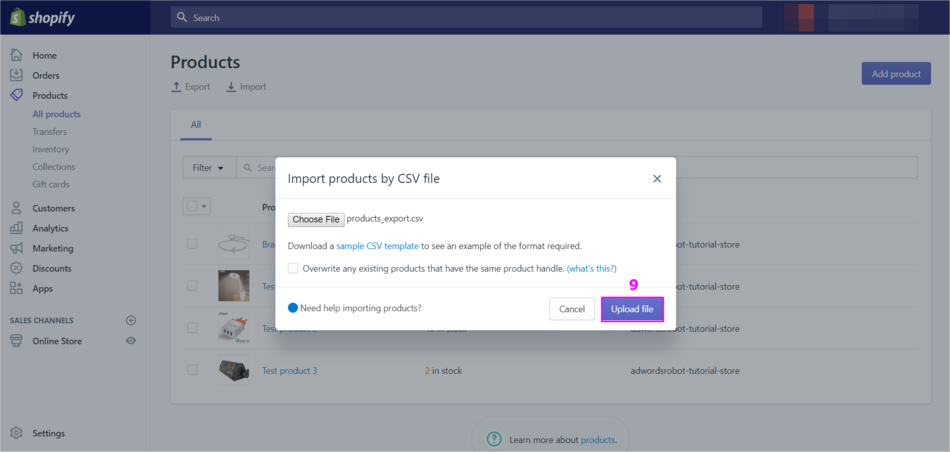Open Analytics bar chart icon
950x452 pixels.
pos(16,228)
